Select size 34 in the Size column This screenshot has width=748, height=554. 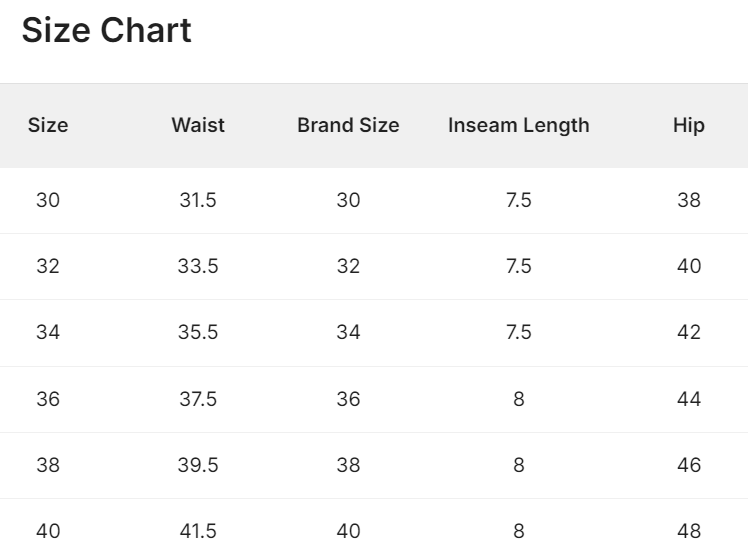pos(48,332)
